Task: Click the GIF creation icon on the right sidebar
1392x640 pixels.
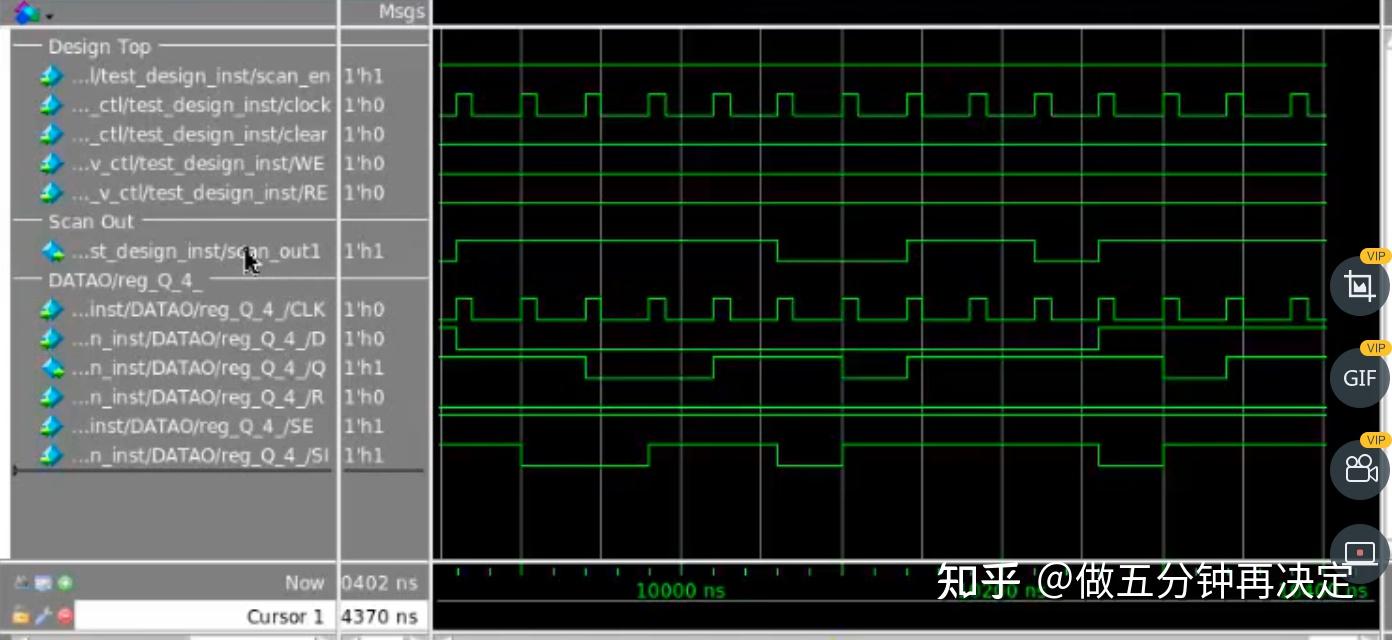Action: point(1359,378)
